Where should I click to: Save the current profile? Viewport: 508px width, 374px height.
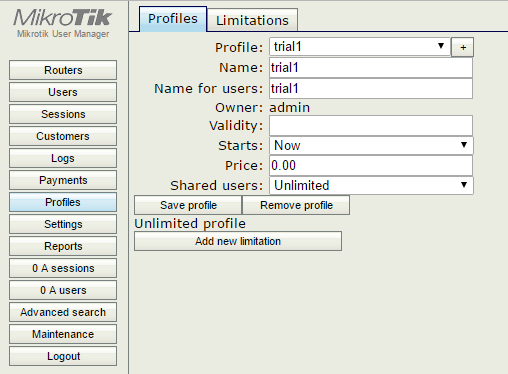pyautogui.click(x=188, y=205)
